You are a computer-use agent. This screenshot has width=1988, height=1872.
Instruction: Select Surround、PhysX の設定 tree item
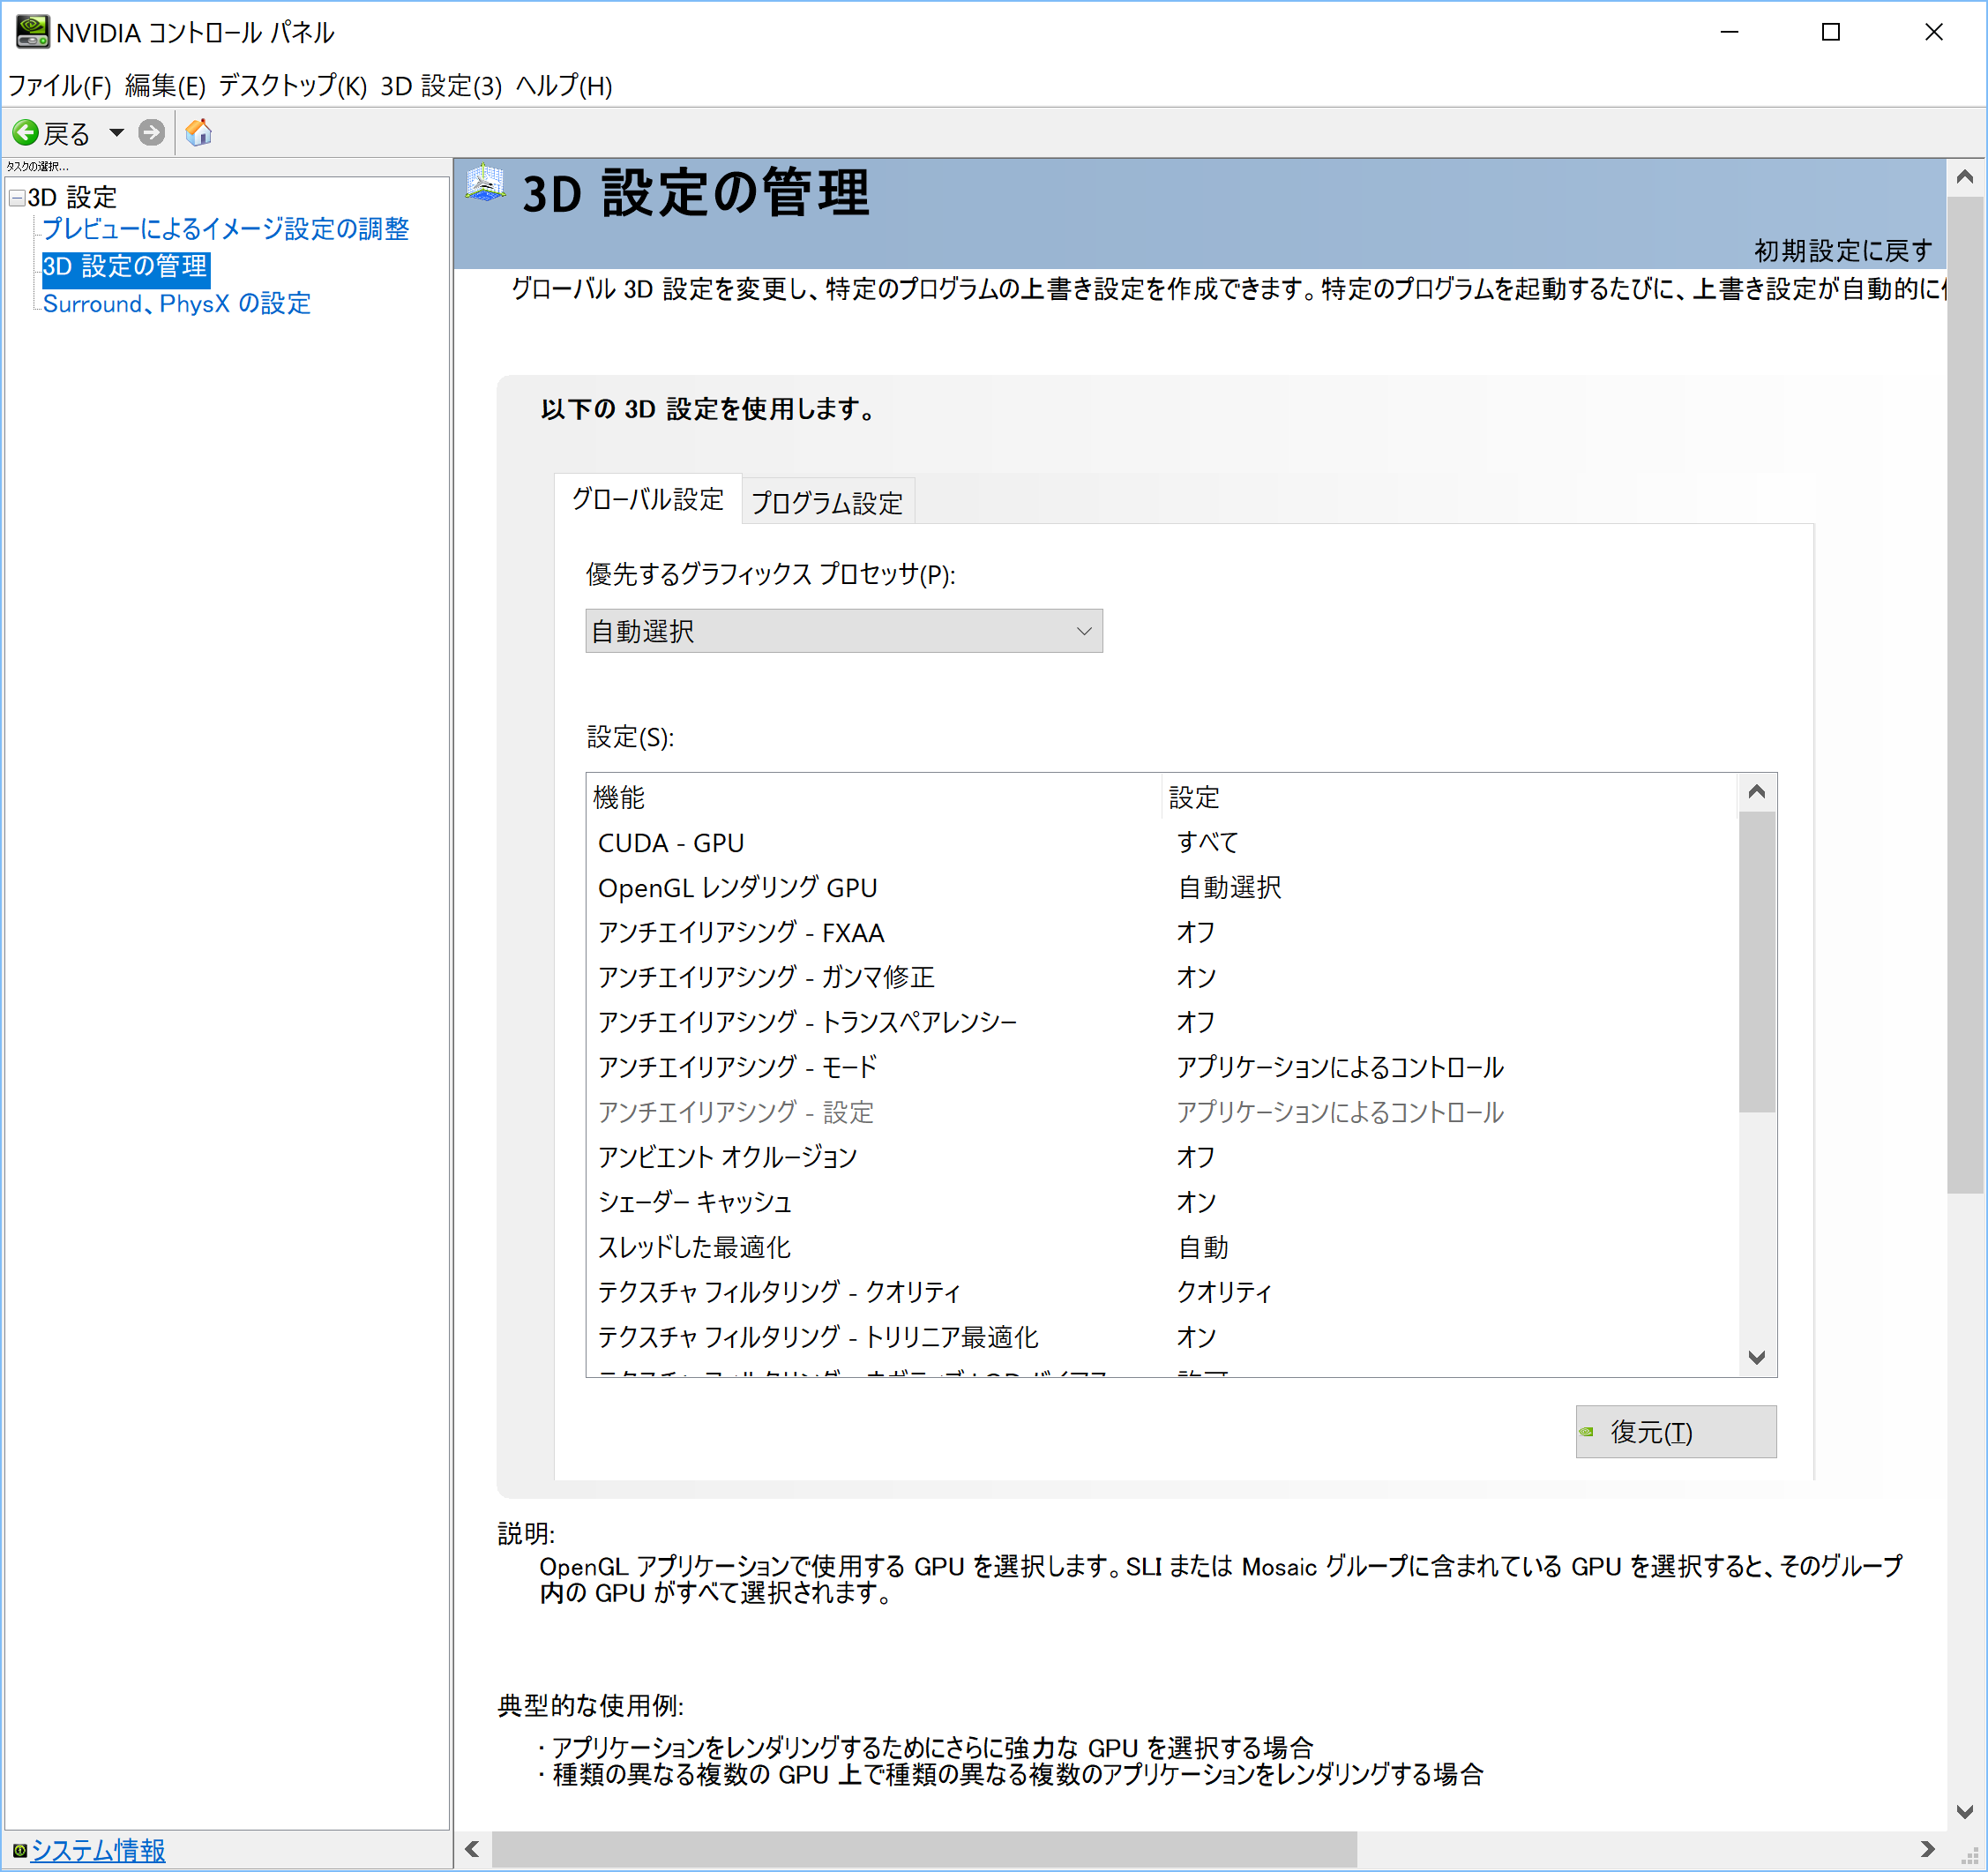[177, 304]
